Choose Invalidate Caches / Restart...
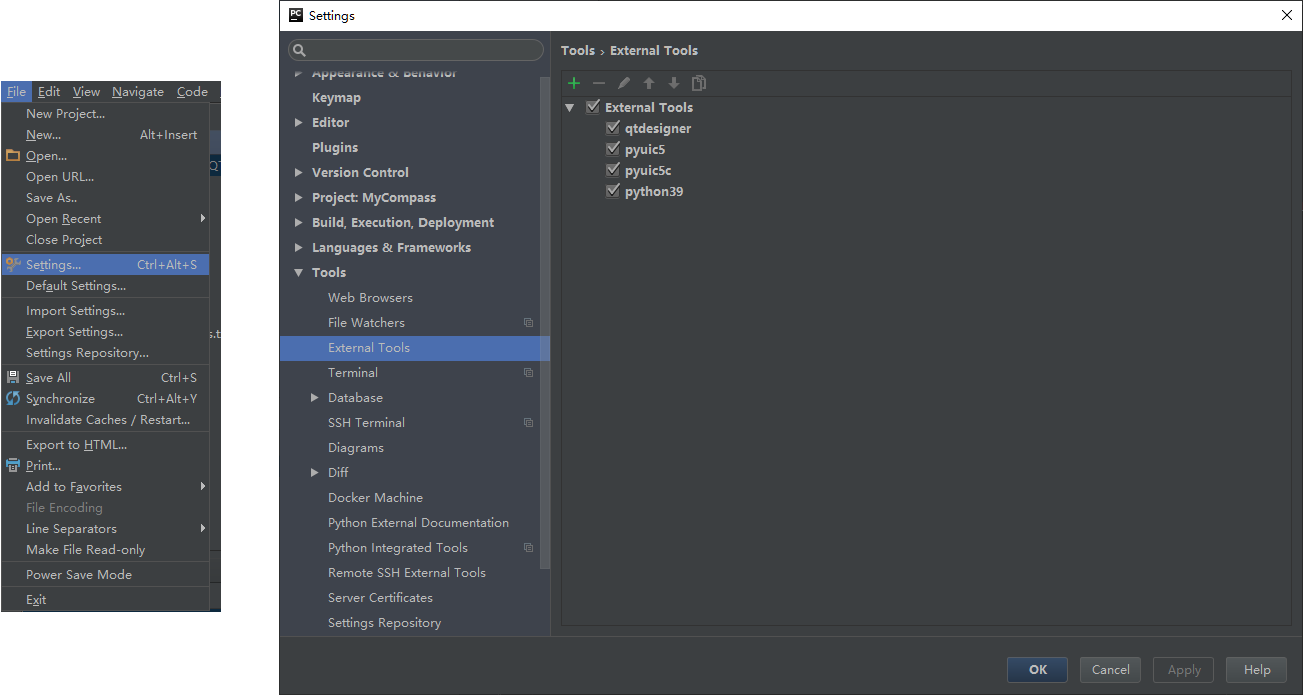This screenshot has width=1303, height=695. (105, 420)
